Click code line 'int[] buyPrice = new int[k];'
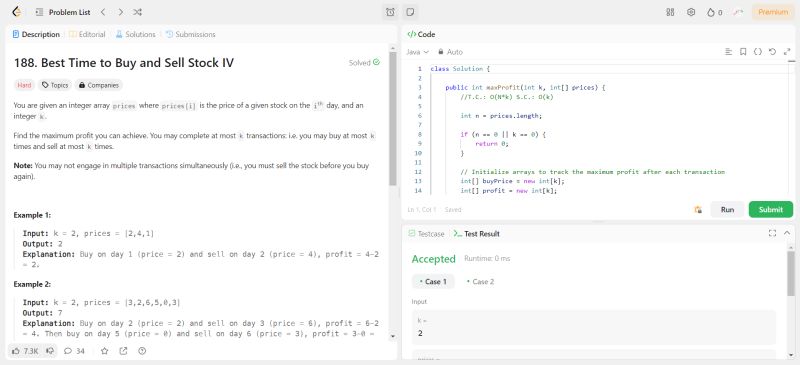The height and width of the screenshot is (365, 800). [x=513, y=181]
